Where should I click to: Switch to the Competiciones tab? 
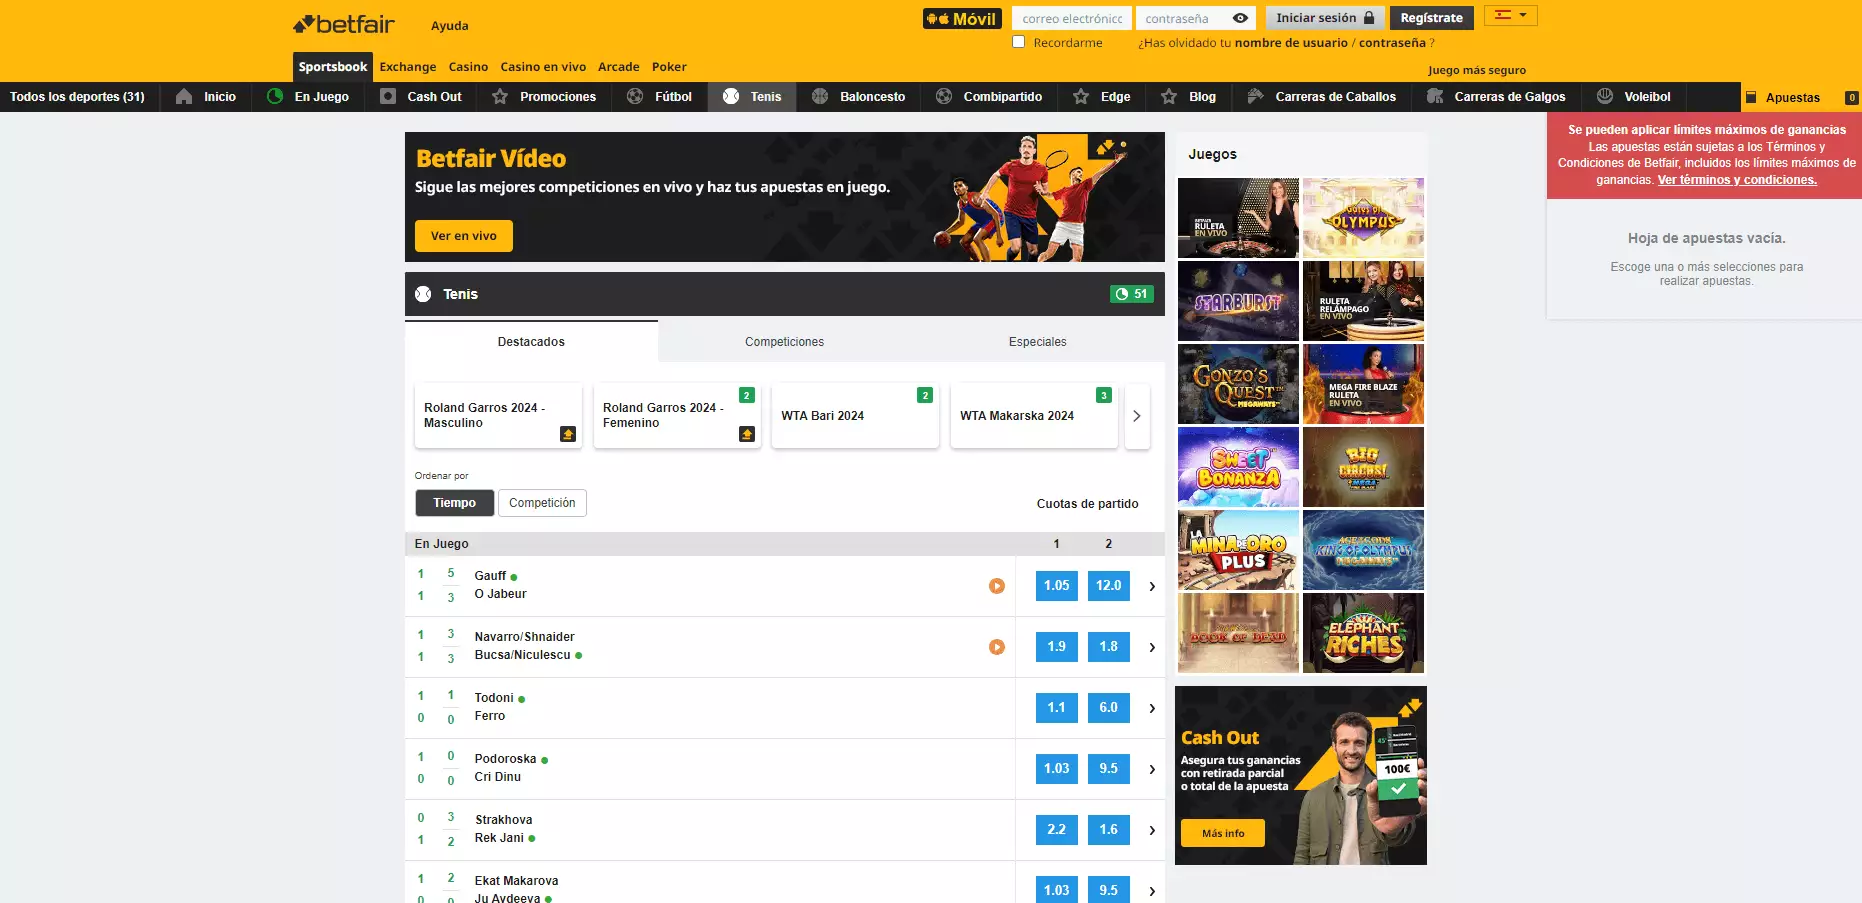(x=785, y=342)
